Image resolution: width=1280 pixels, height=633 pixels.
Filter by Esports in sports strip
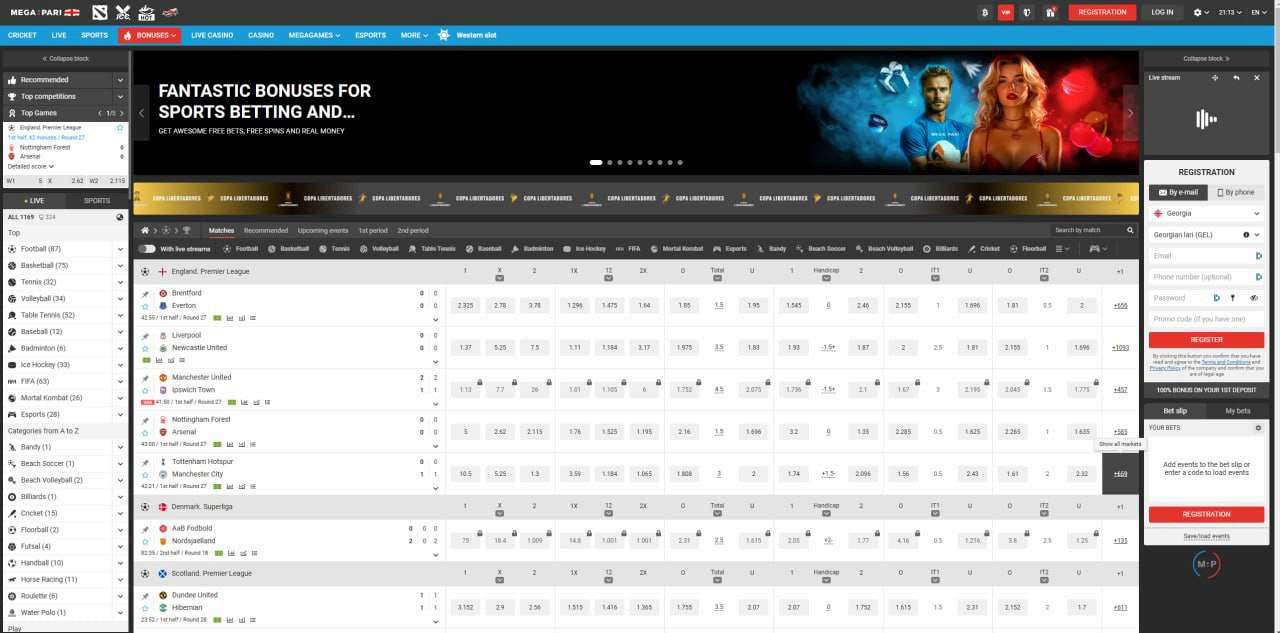730,248
